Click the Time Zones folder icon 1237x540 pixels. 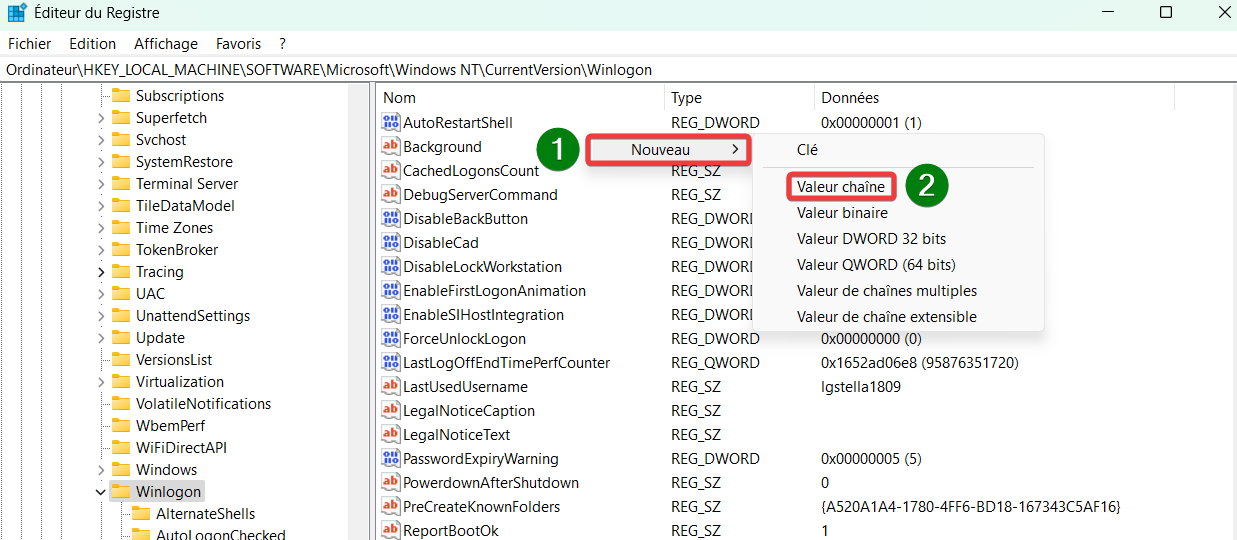[121, 228]
